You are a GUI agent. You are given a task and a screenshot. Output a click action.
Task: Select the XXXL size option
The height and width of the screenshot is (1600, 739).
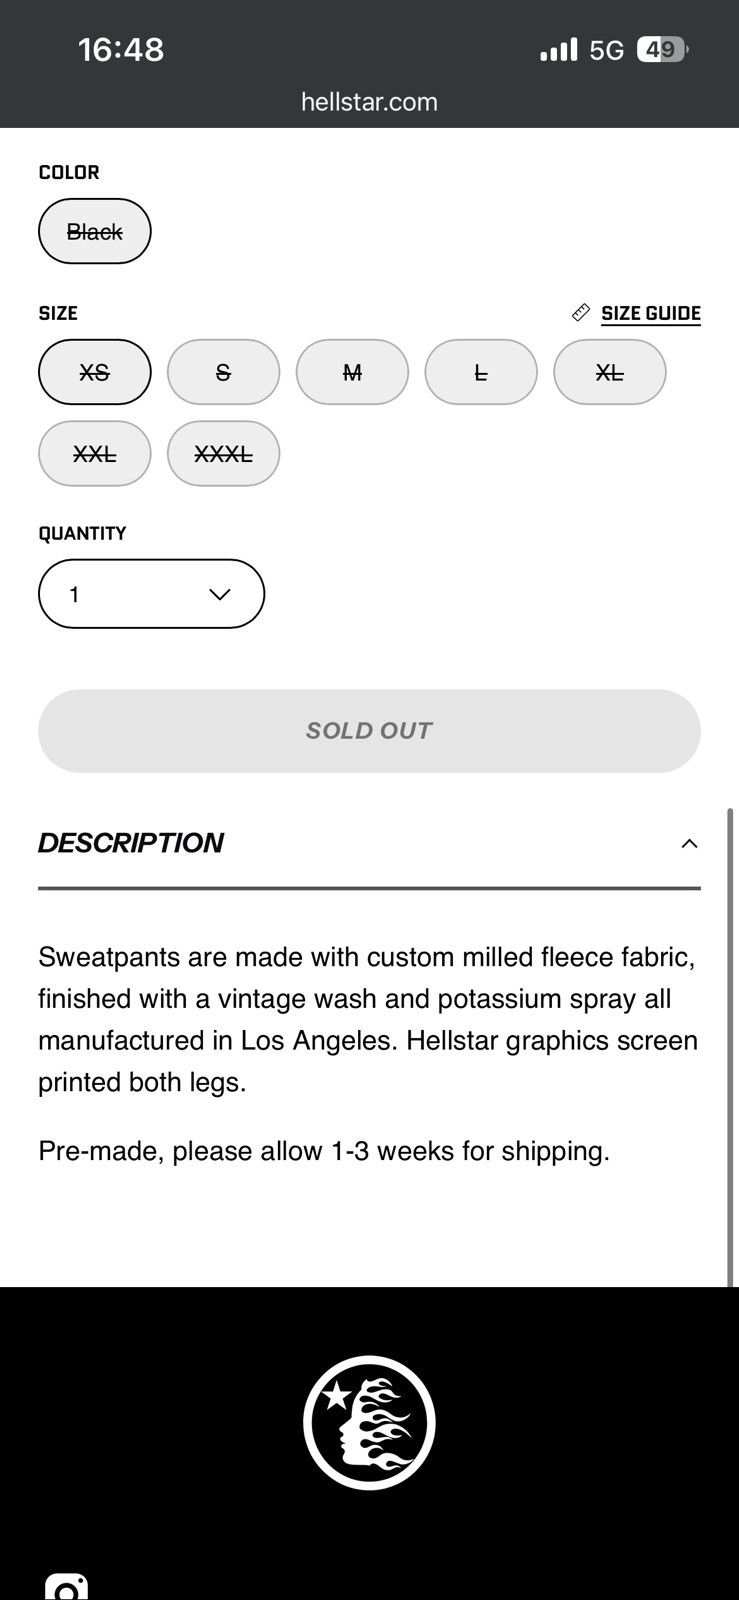pyautogui.click(x=223, y=454)
